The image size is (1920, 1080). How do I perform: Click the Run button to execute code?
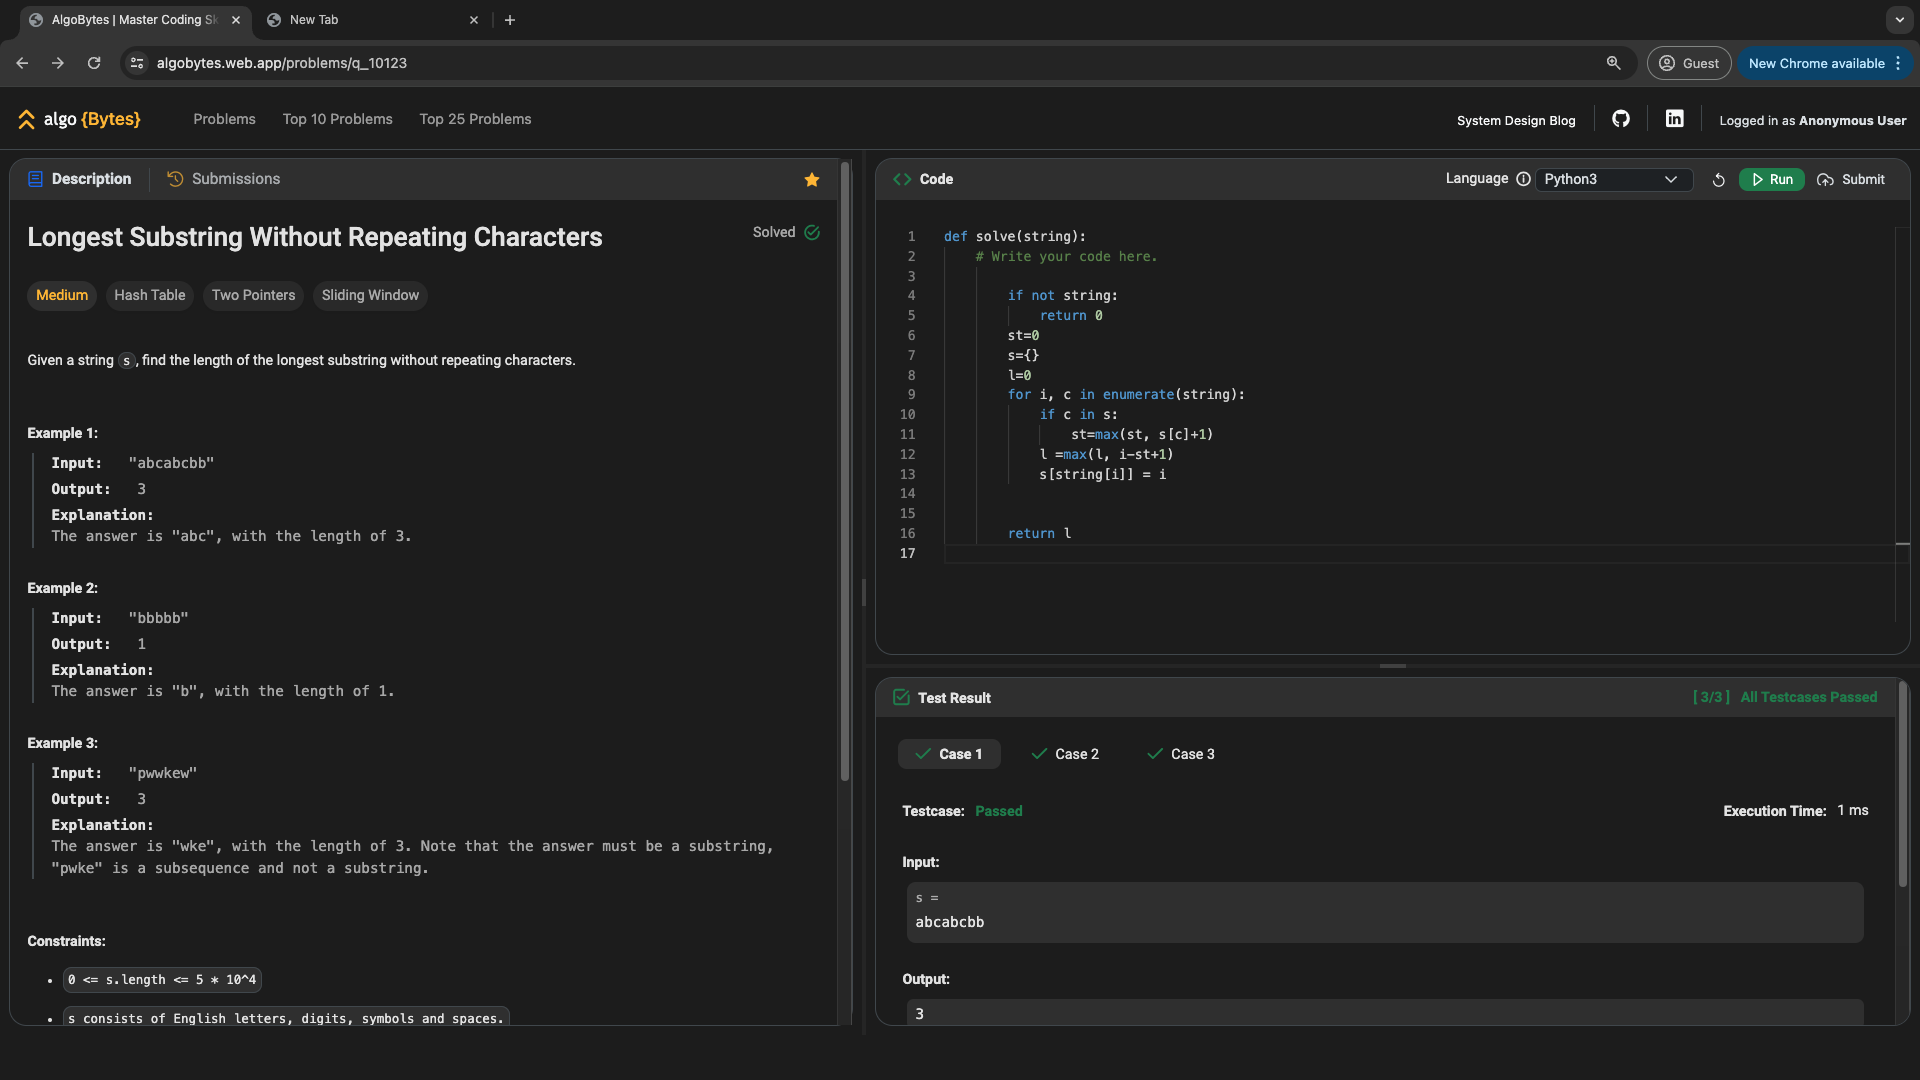coord(1771,179)
